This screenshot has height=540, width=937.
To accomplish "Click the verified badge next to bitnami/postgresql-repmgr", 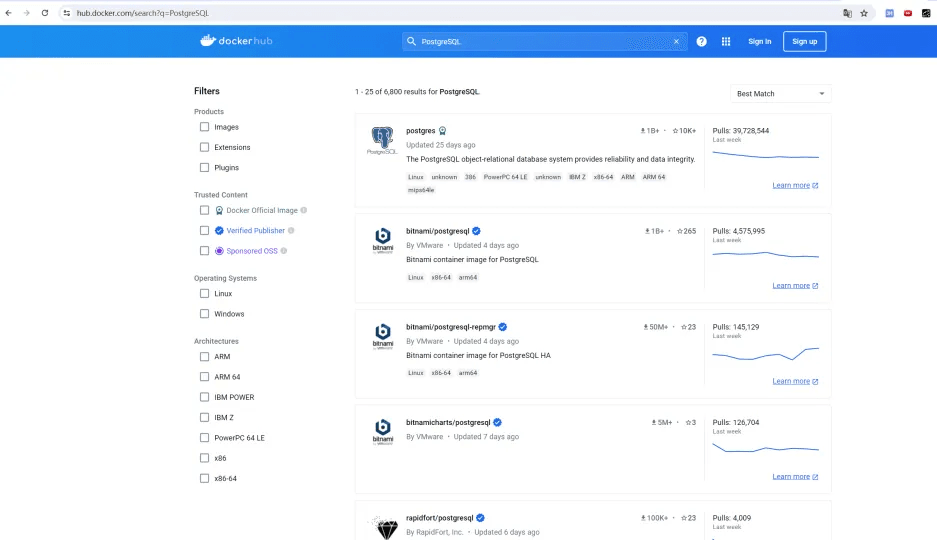I will pos(503,327).
